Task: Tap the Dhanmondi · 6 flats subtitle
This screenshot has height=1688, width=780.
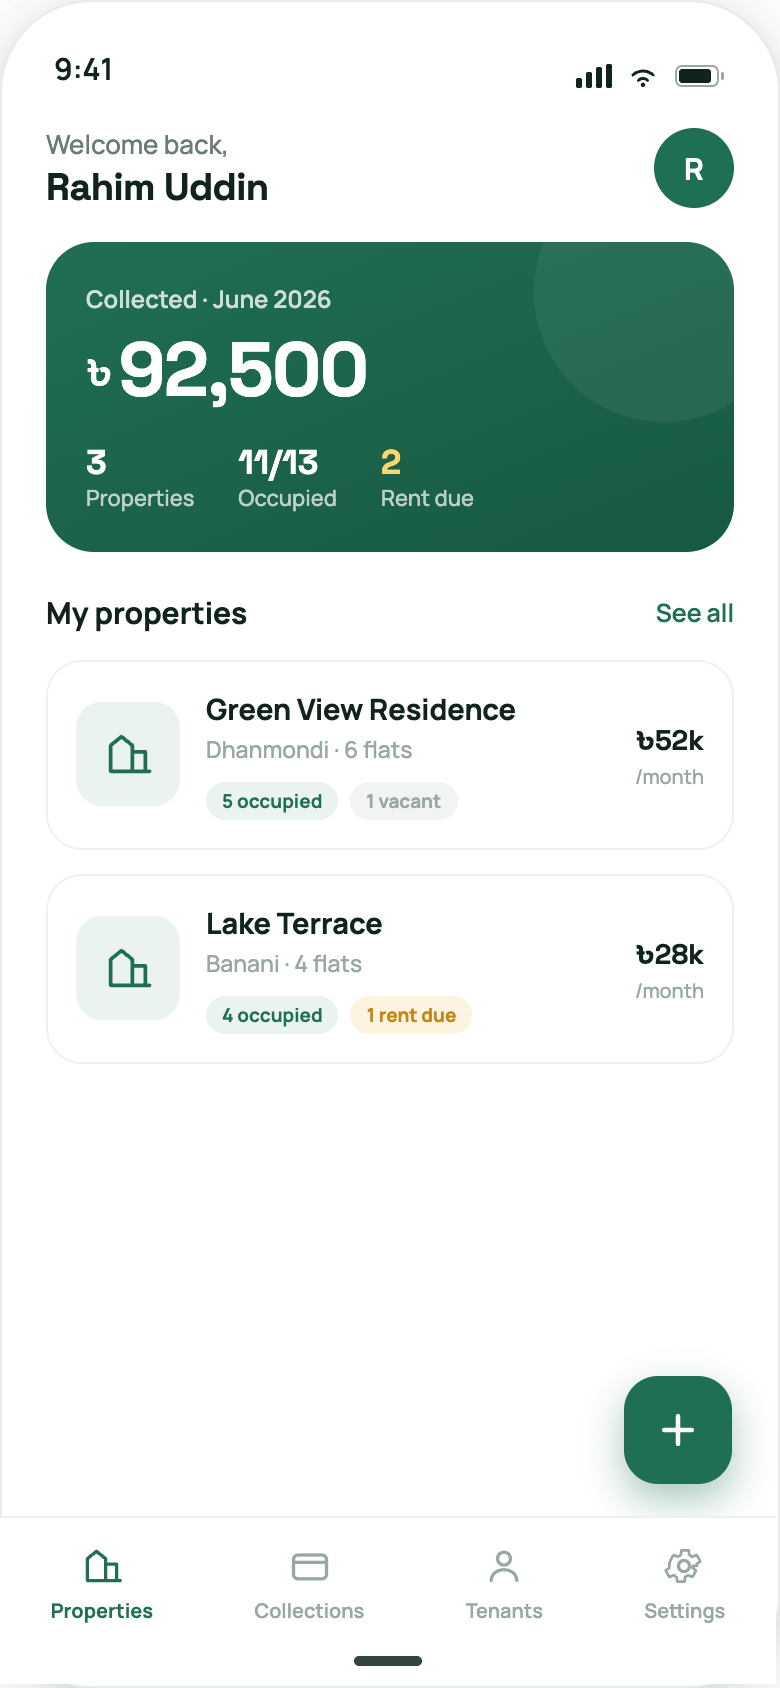Action: click(x=309, y=750)
